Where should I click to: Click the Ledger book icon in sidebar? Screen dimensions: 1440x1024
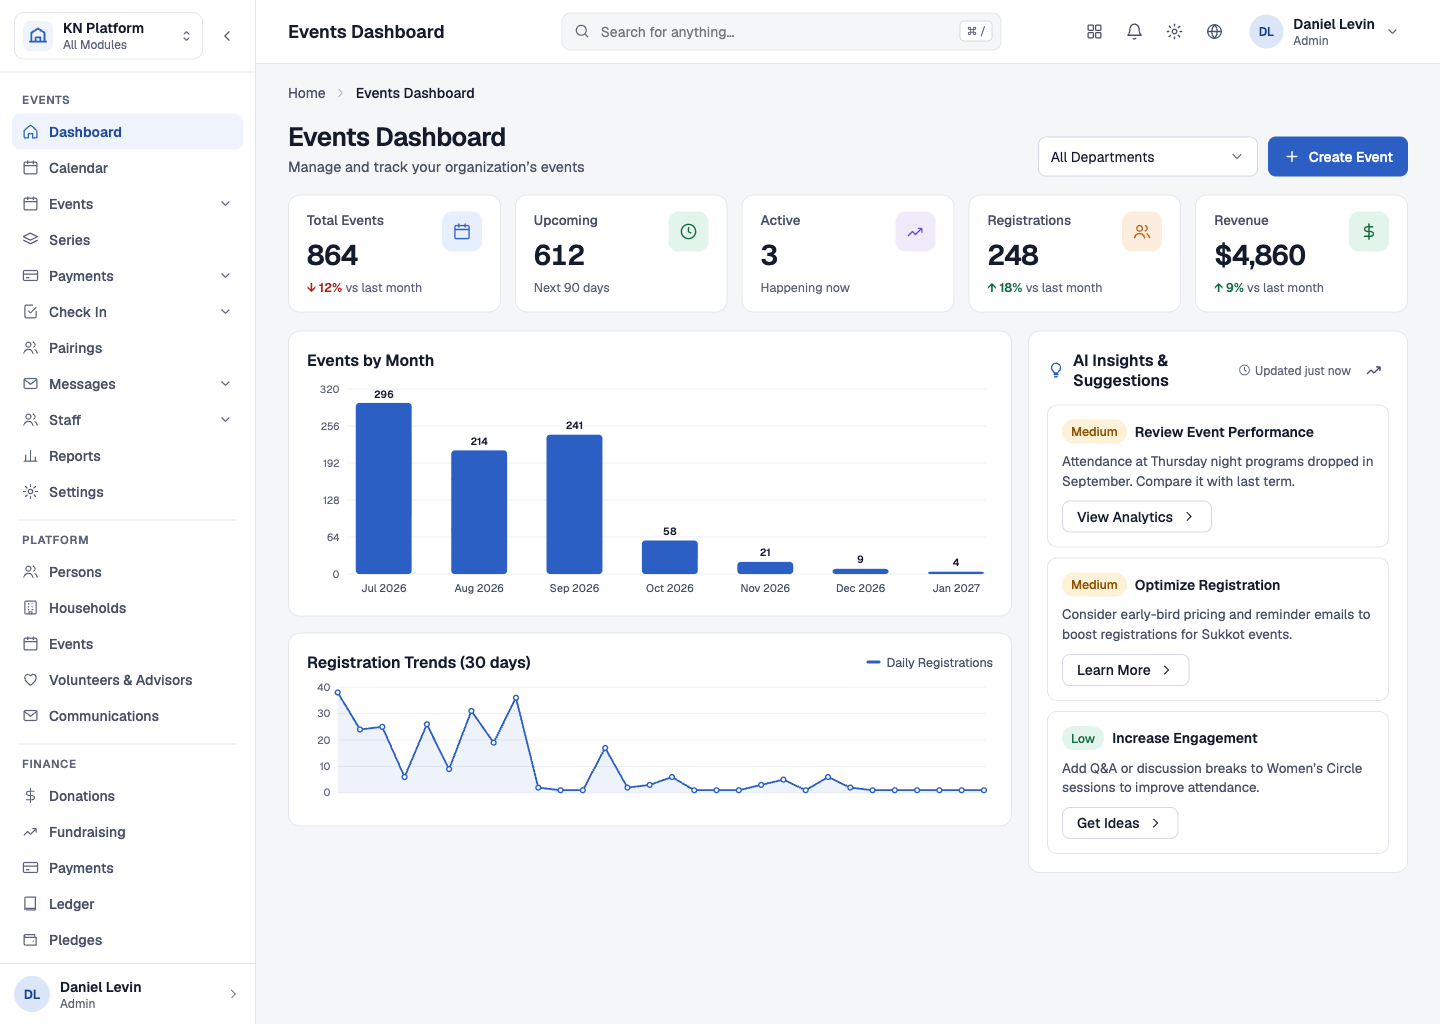(30, 904)
